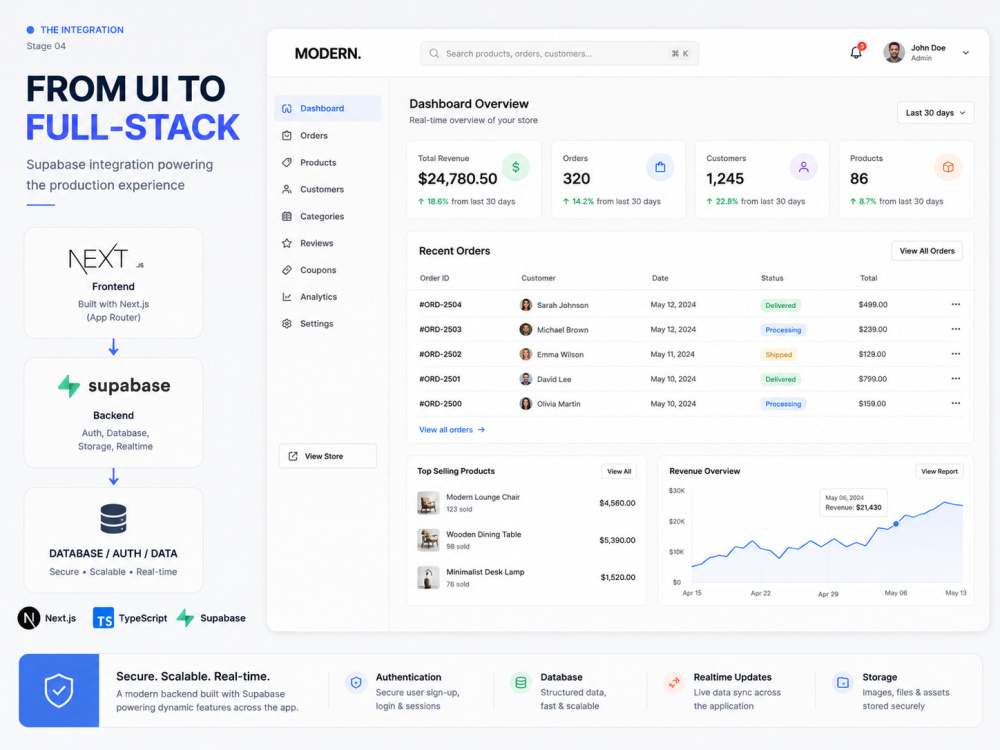The image size is (1000, 750).
Task: Open Products in the sidebar
Action: (328, 163)
